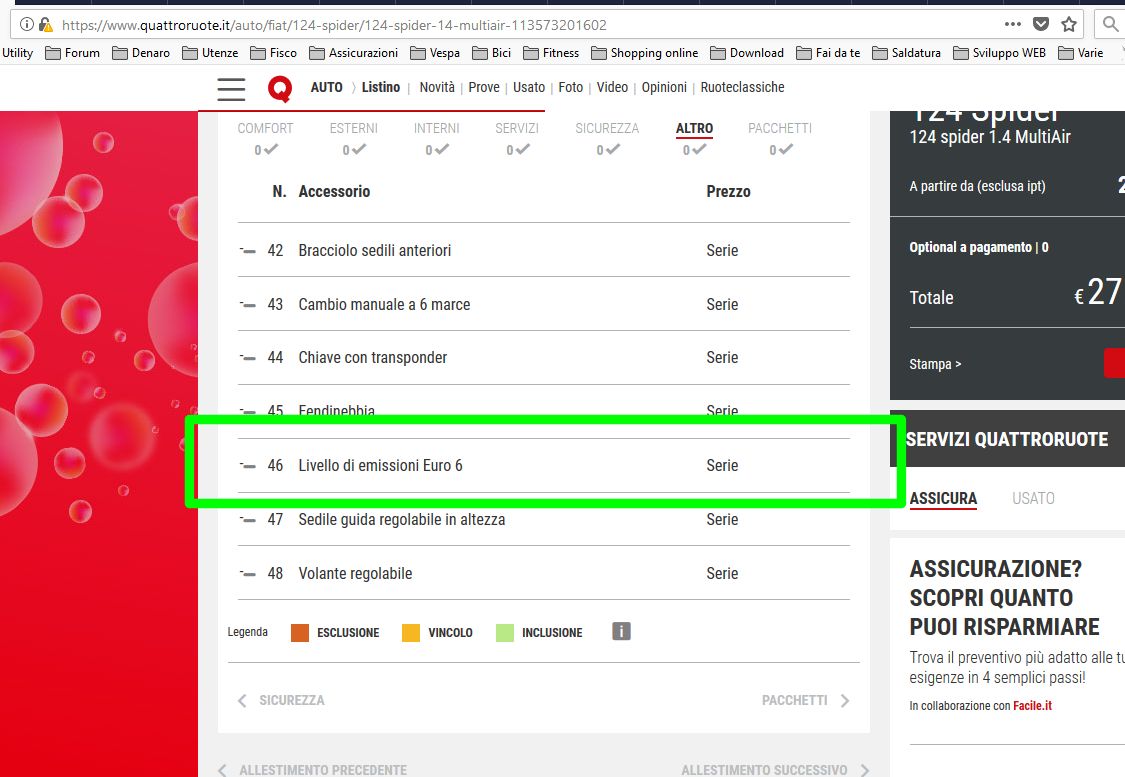
Task: Bookmark this page with the star icon
Action: pyautogui.click(x=1068, y=24)
